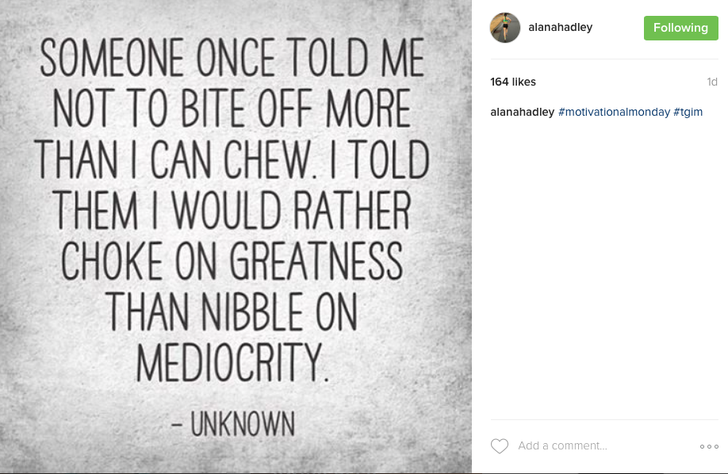Image resolution: width=728 pixels, height=474 pixels.
Task: Toggle the green Following button
Action: [681, 28]
